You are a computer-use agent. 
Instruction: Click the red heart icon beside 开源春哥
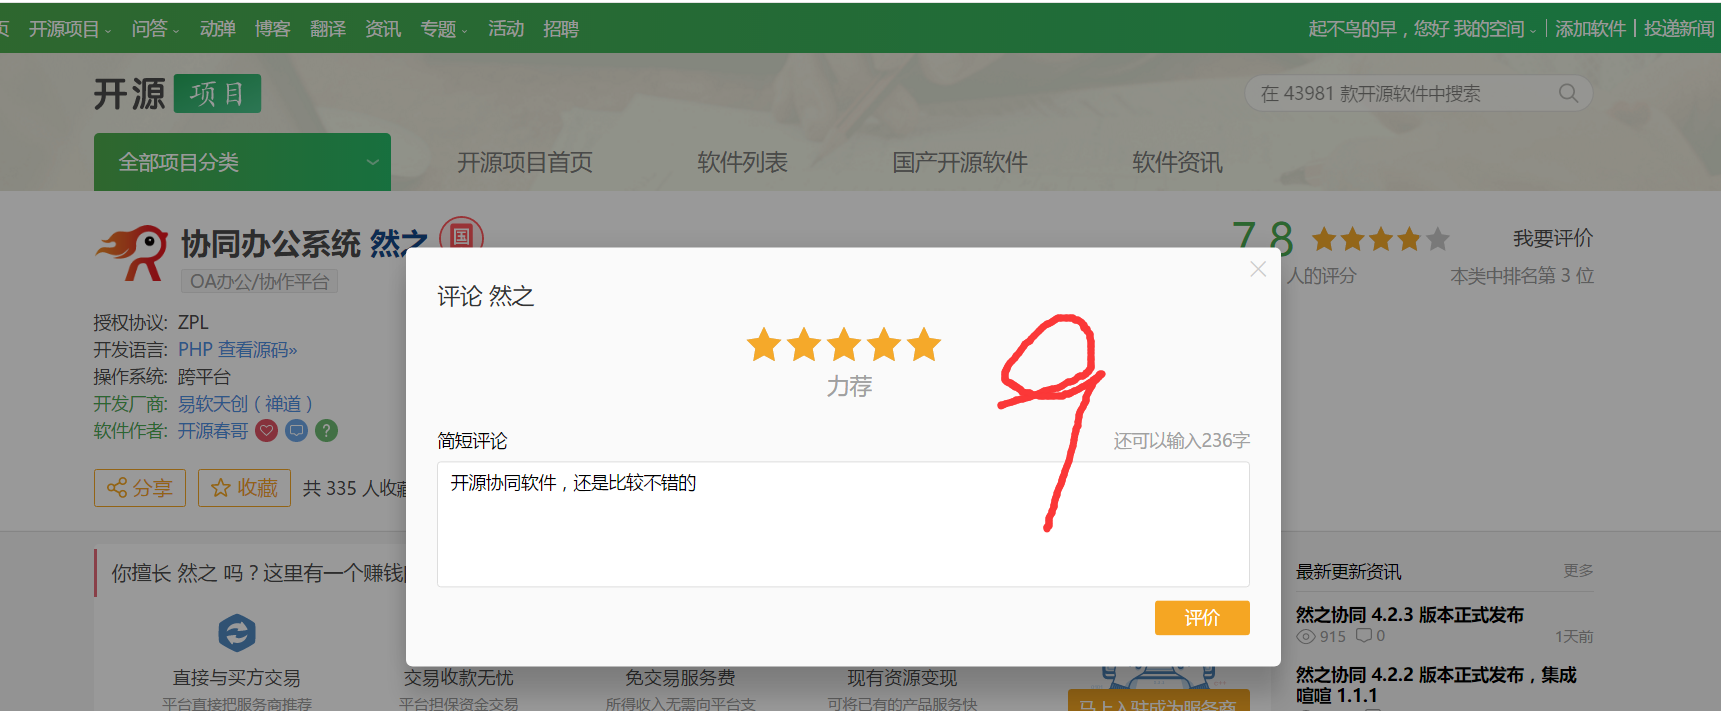point(266,431)
